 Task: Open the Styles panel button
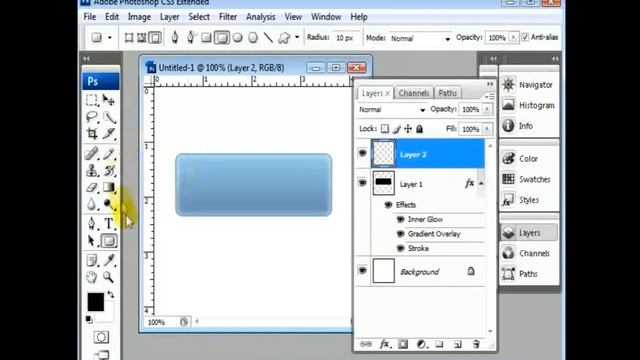click(x=520, y=200)
